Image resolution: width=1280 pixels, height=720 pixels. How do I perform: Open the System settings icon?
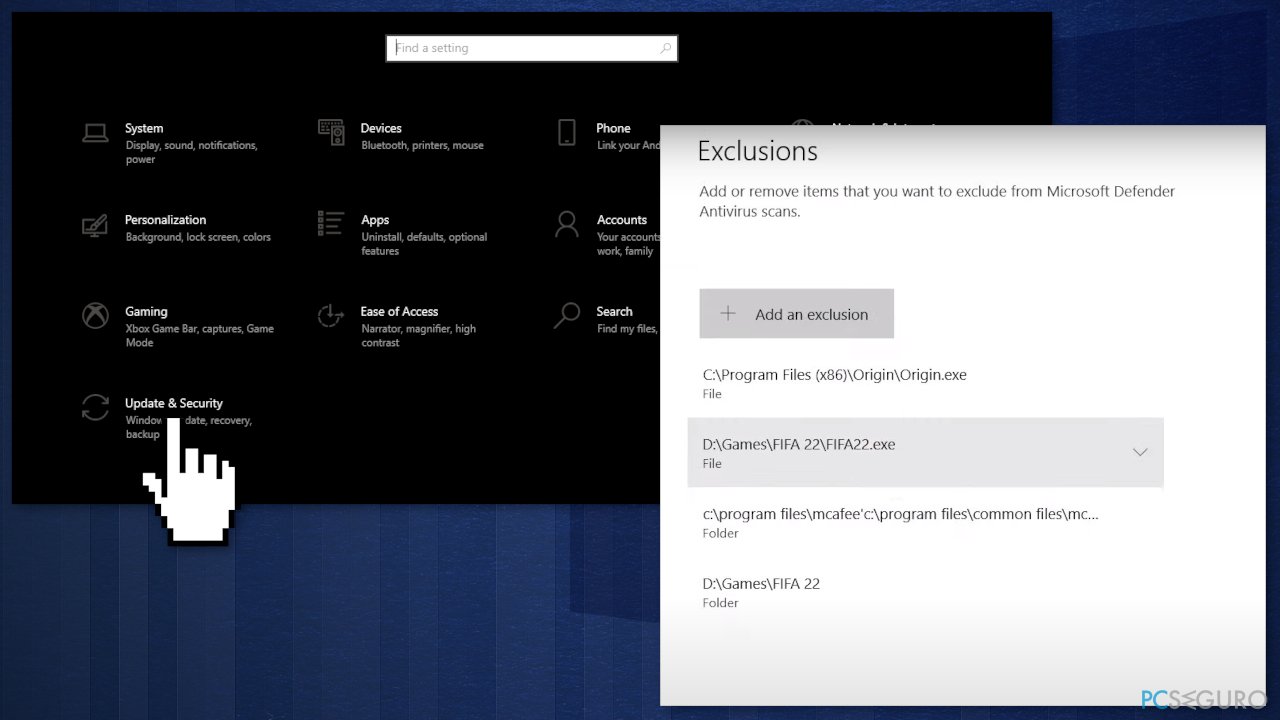point(95,131)
